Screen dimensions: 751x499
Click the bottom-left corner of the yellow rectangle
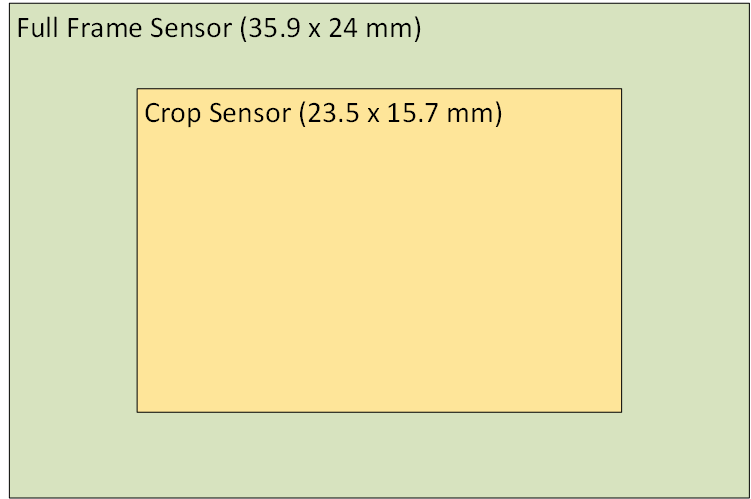[138, 411]
